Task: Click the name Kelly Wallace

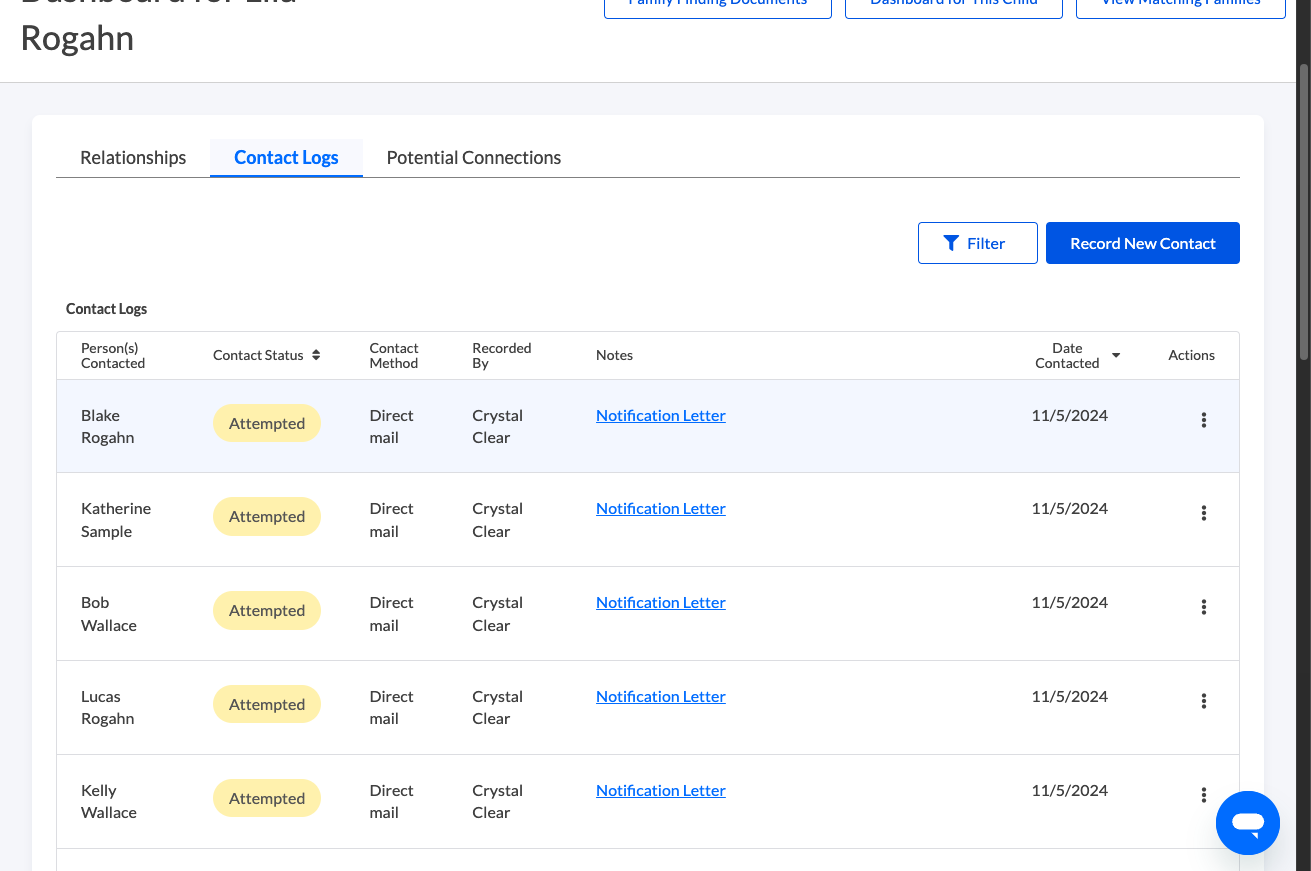Action: [109, 802]
